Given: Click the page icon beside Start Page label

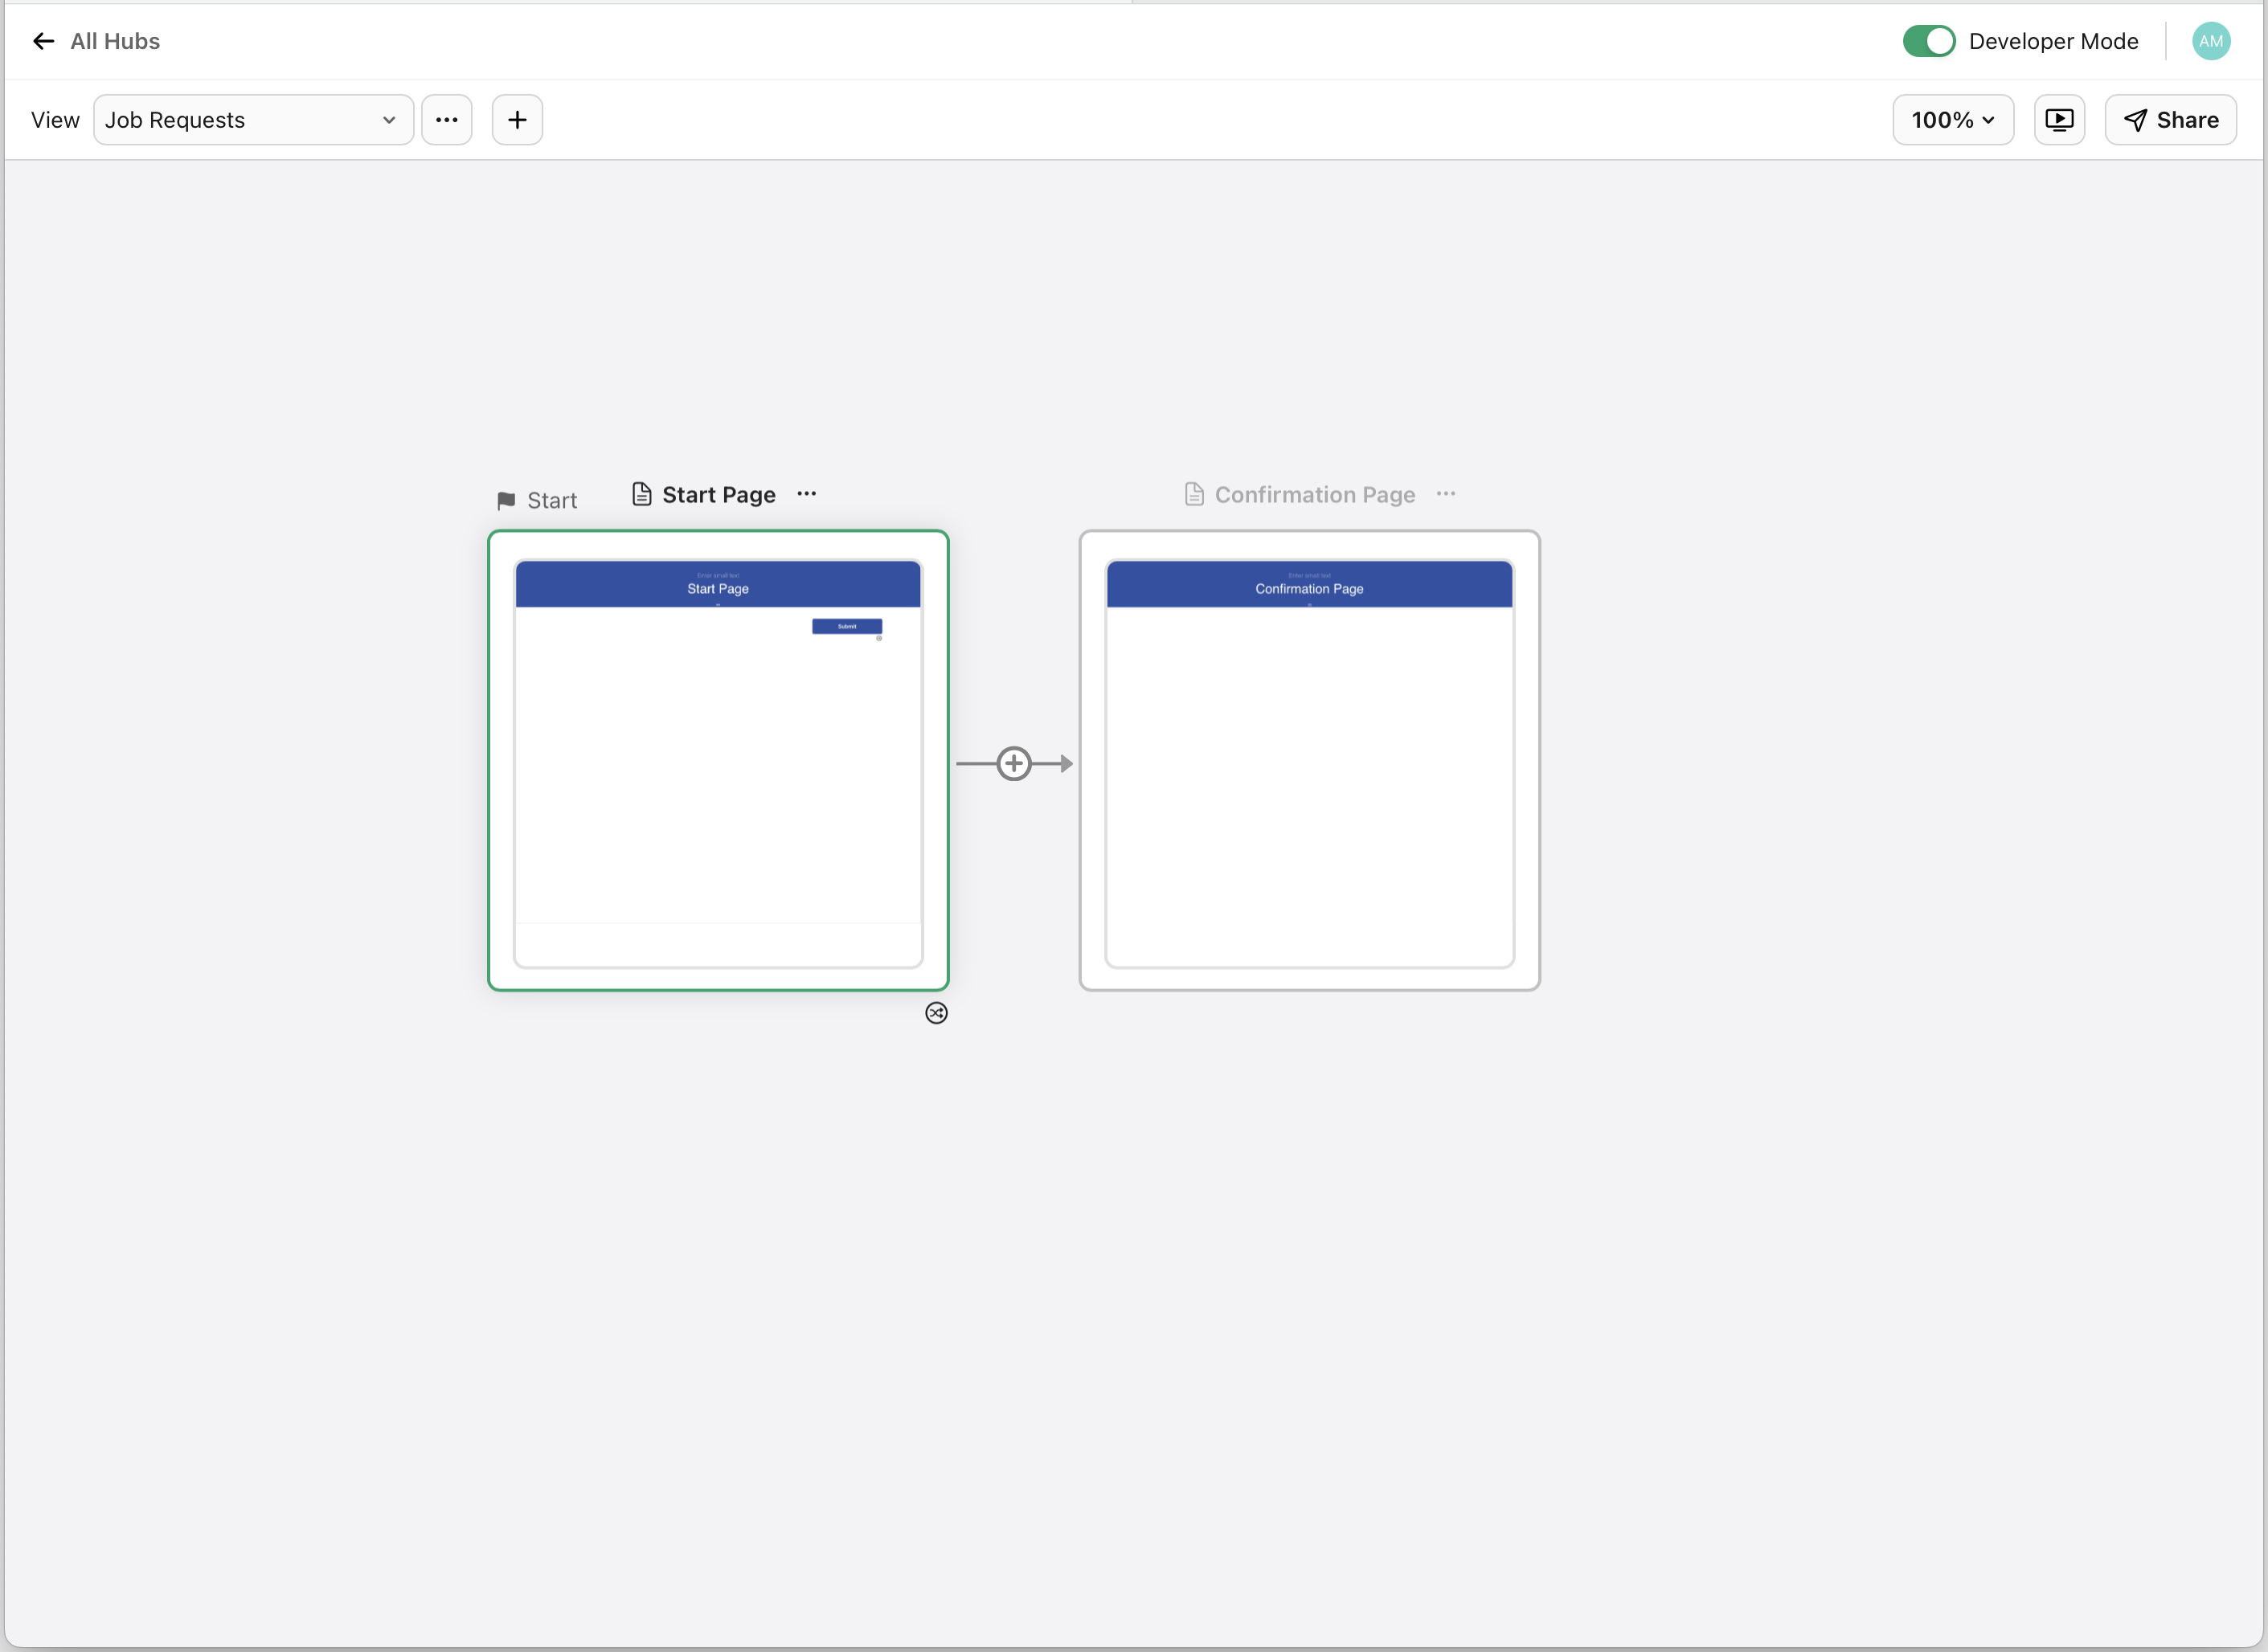Looking at the screenshot, I should click(x=641, y=493).
